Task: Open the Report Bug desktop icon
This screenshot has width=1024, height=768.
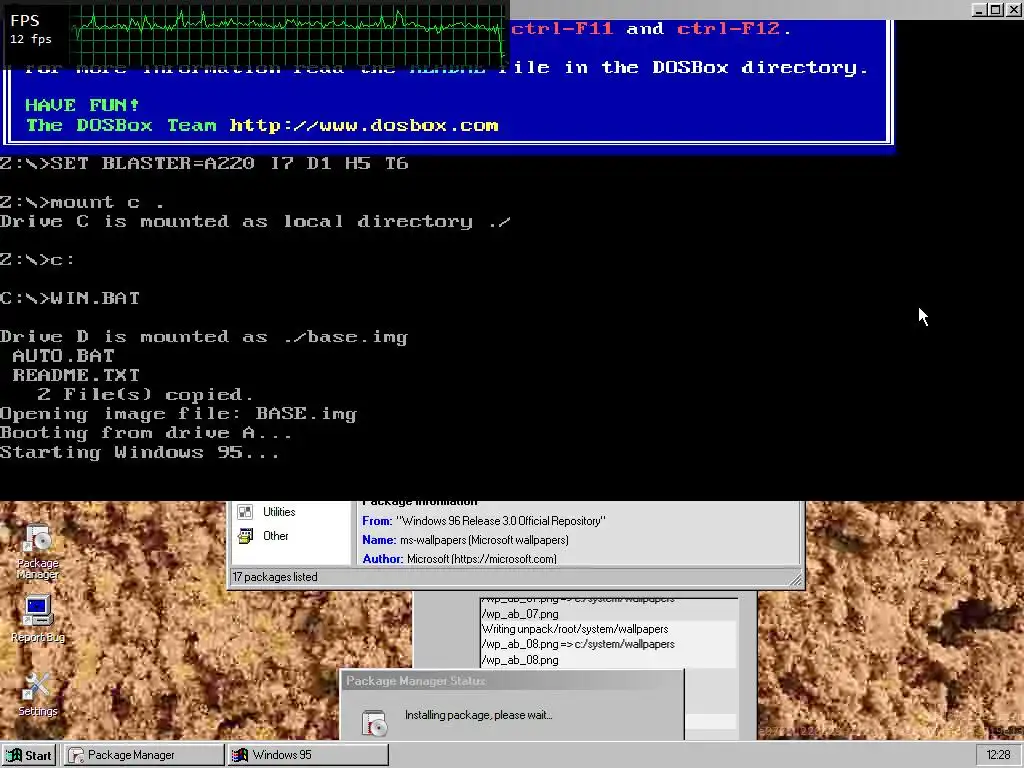Action: point(37,618)
